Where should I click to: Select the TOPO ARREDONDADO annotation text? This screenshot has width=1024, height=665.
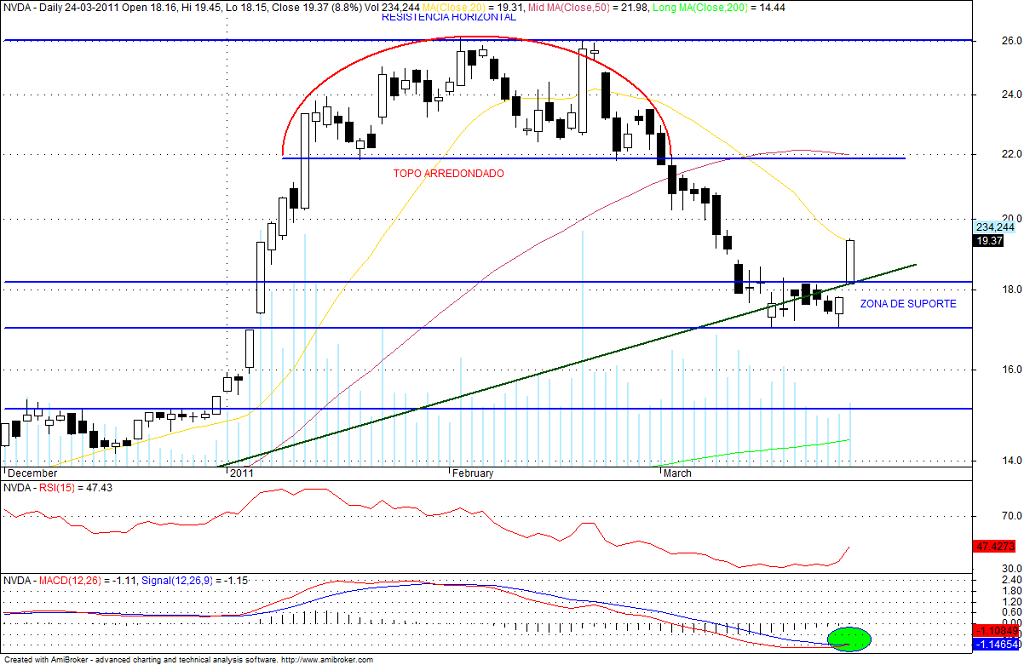click(449, 174)
